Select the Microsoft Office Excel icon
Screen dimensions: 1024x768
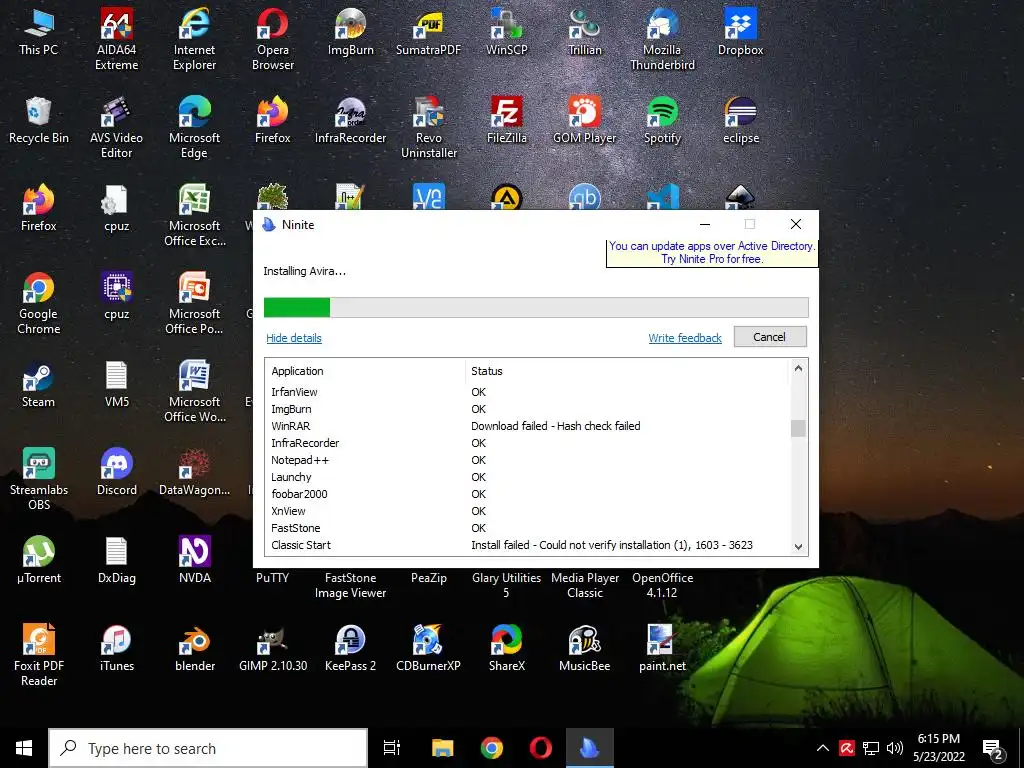coord(194,216)
